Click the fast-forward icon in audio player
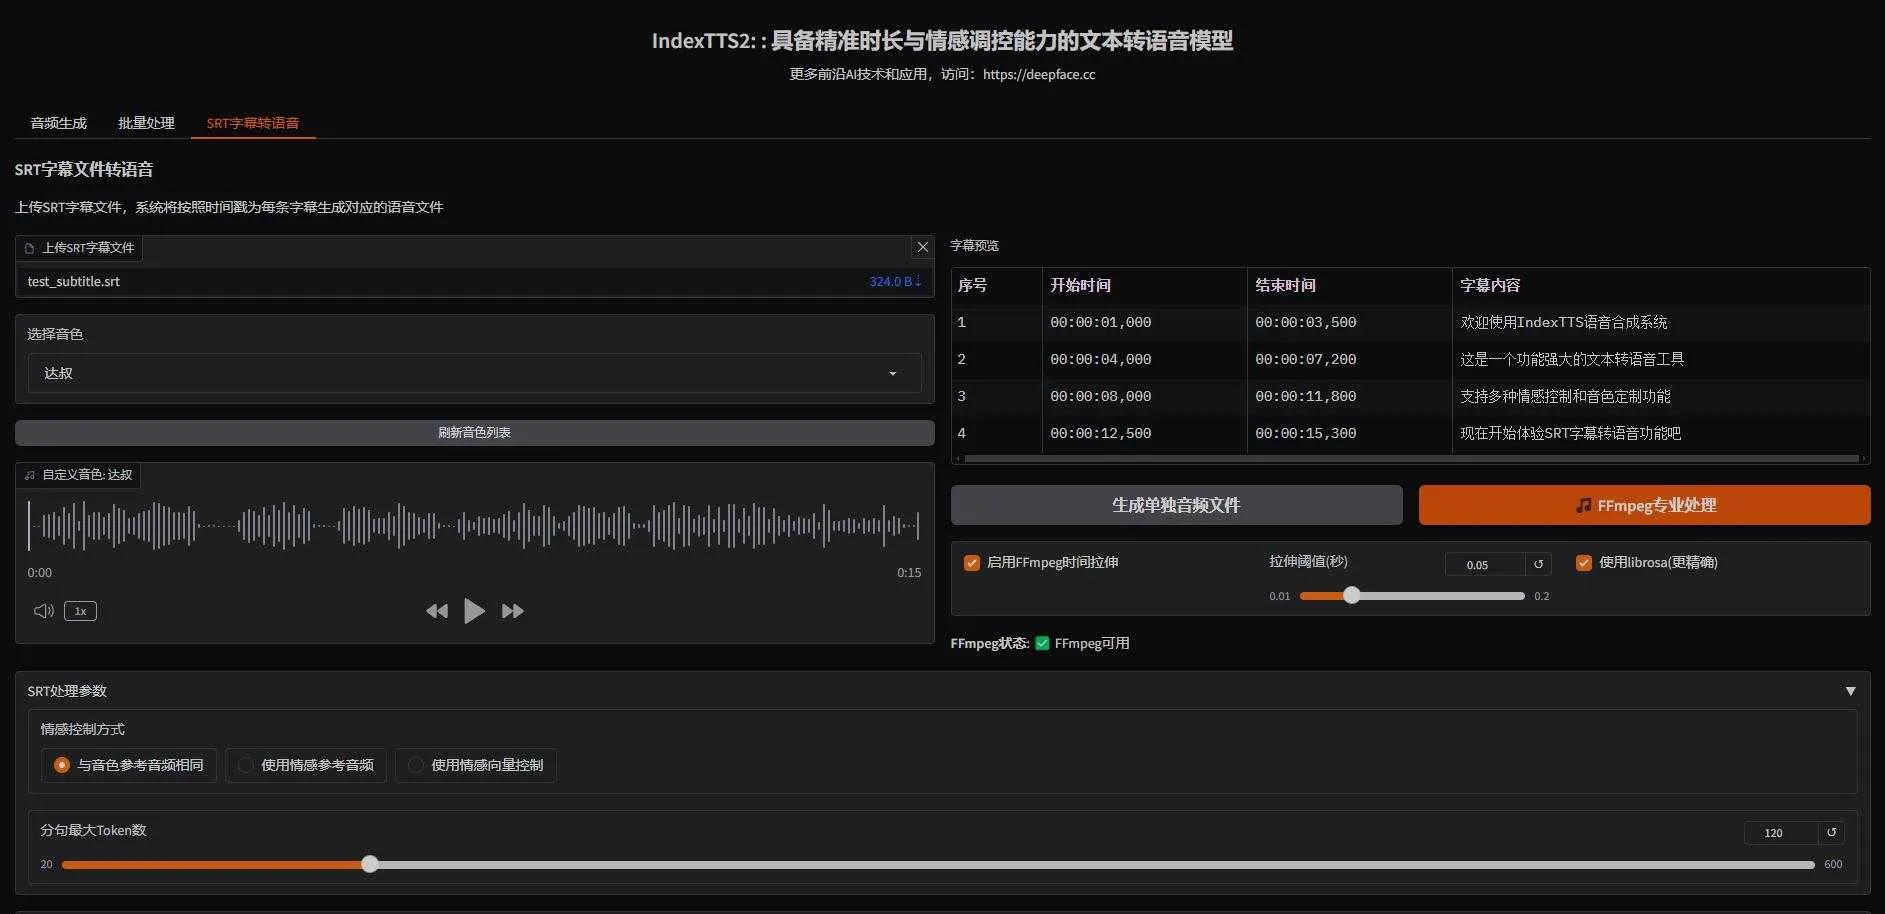The height and width of the screenshot is (914, 1885). pyautogui.click(x=512, y=611)
